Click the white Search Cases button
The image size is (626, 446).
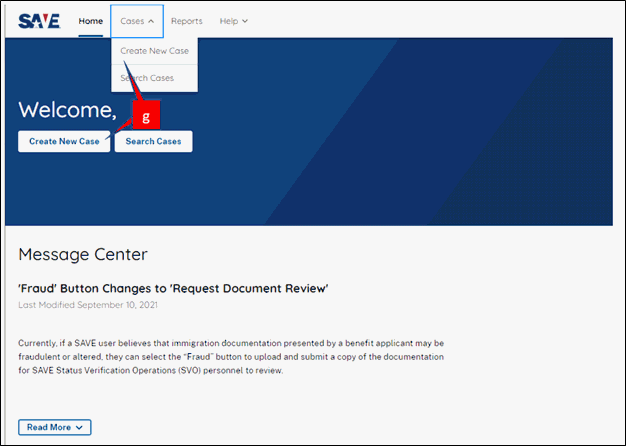(x=153, y=141)
